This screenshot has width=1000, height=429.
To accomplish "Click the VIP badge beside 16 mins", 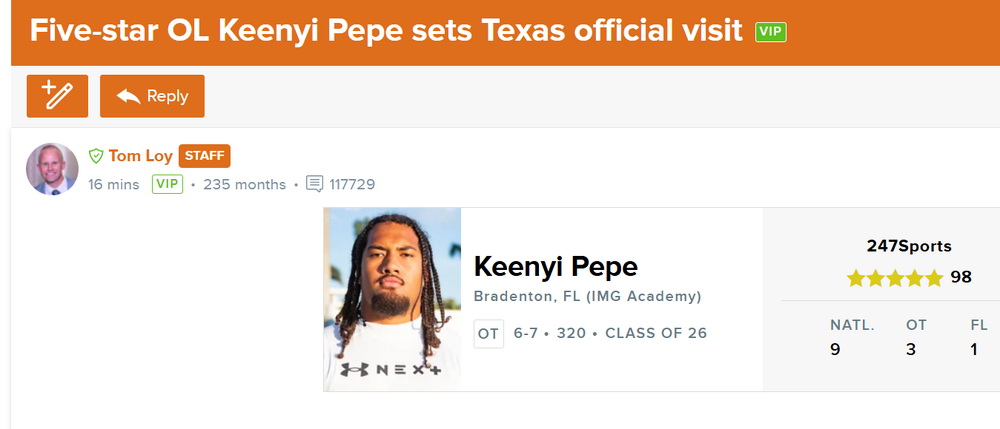I will tap(167, 184).
